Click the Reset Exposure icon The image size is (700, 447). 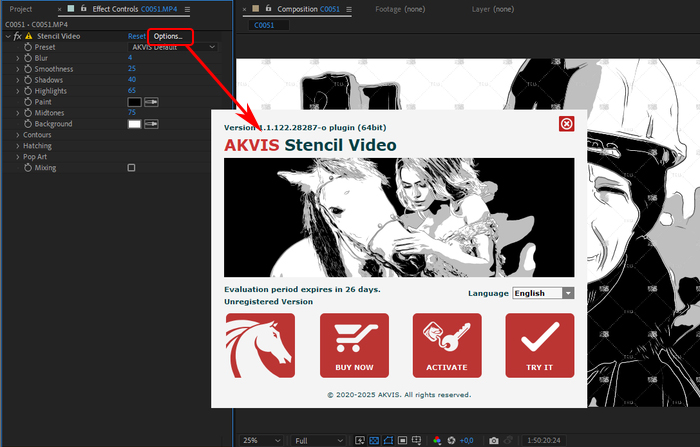(x=451, y=440)
